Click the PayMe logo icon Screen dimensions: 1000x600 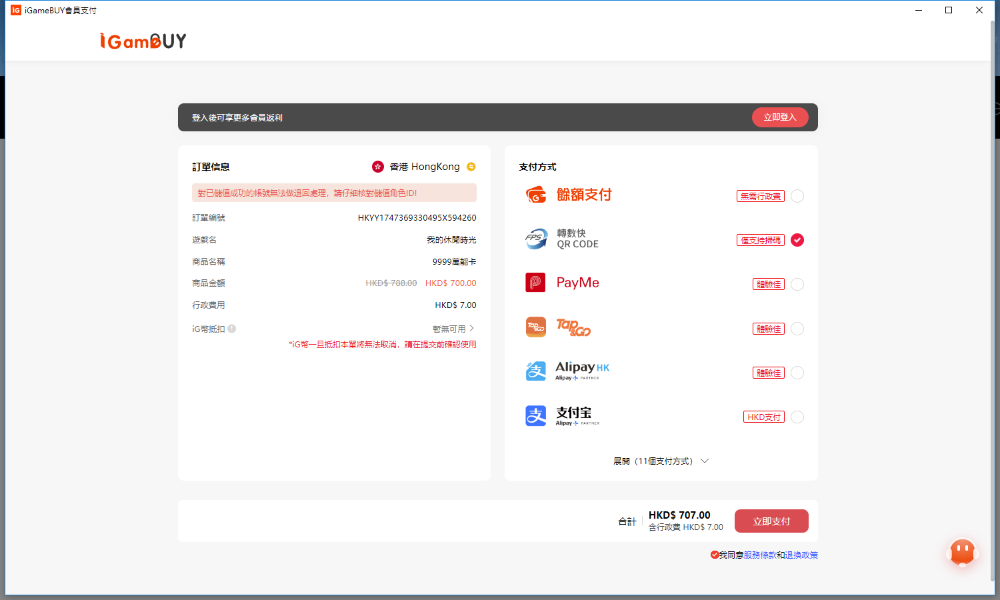point(536,283)
